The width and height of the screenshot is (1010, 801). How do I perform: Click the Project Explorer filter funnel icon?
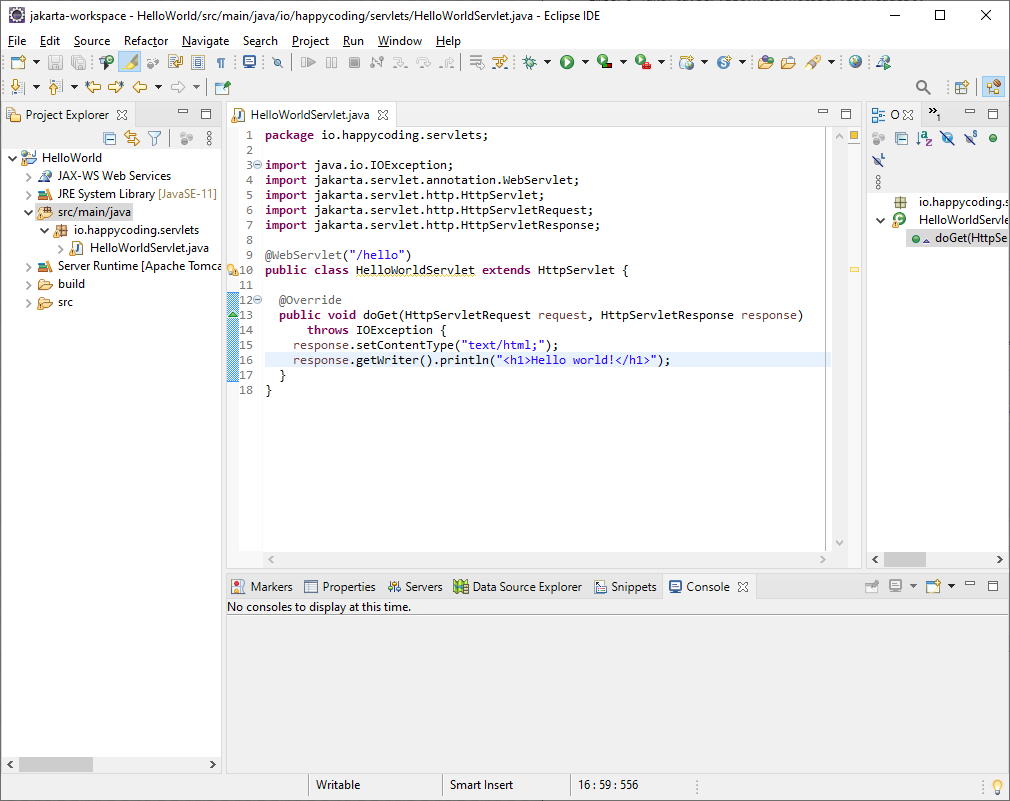click(x=155, y=138)
